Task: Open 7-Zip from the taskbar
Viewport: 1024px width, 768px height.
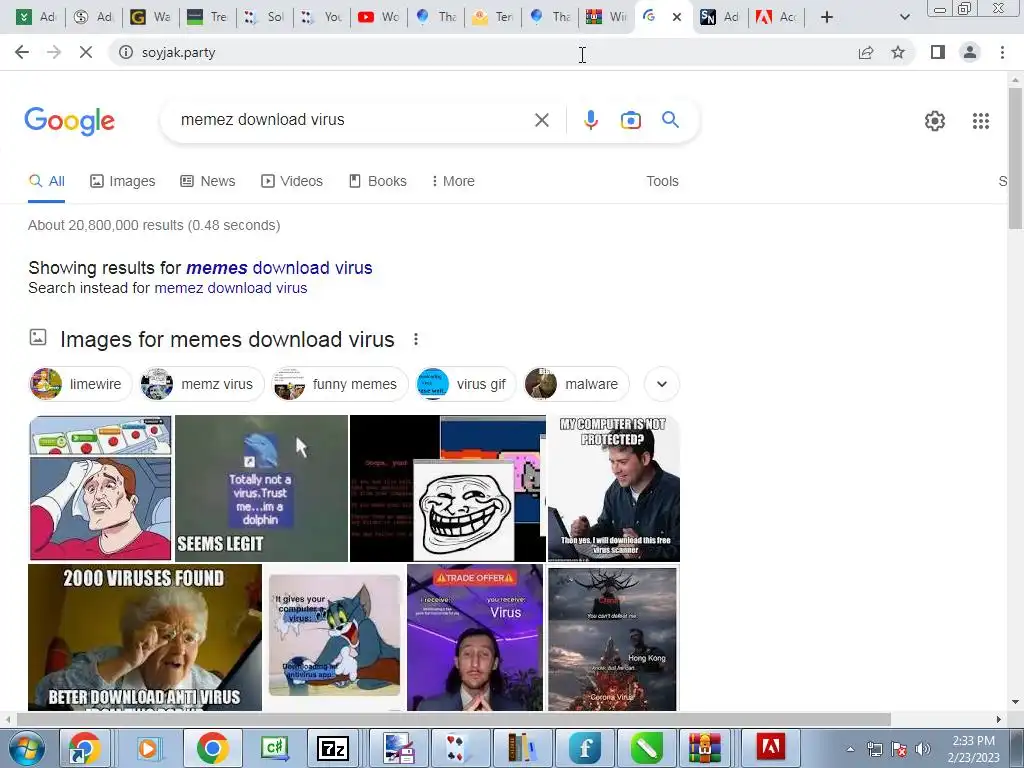Action: 332,748
